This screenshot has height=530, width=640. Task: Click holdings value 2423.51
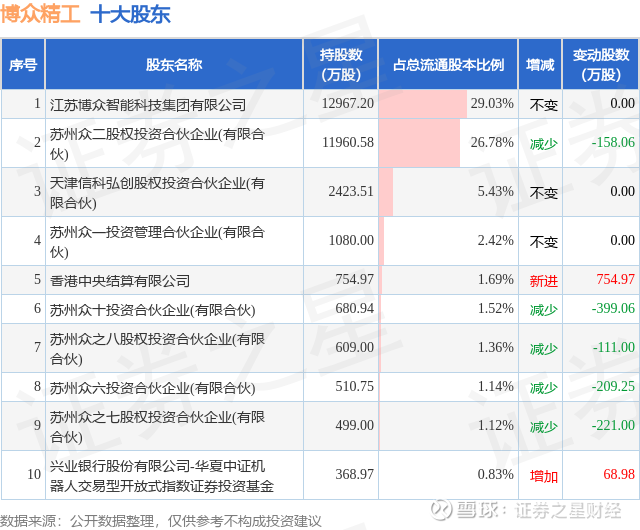pos(351,192)
